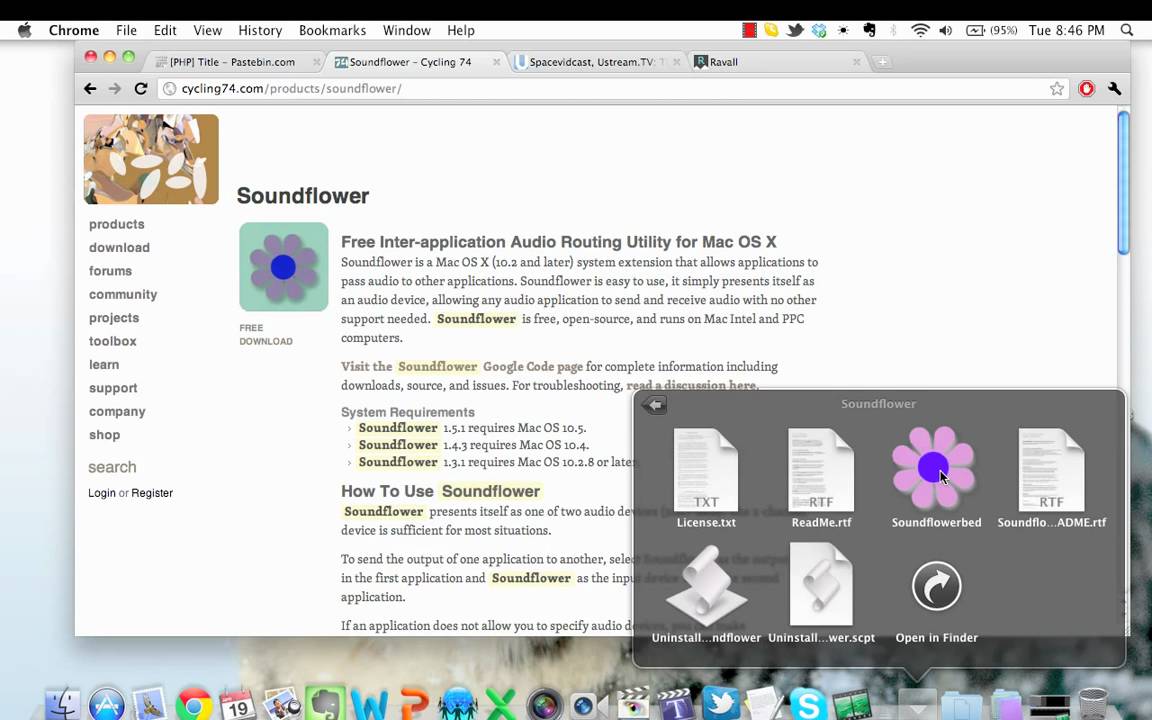Open Uninstall...wer.scpt script file
The image size is (1152, 720).
[x=821, y=584]
